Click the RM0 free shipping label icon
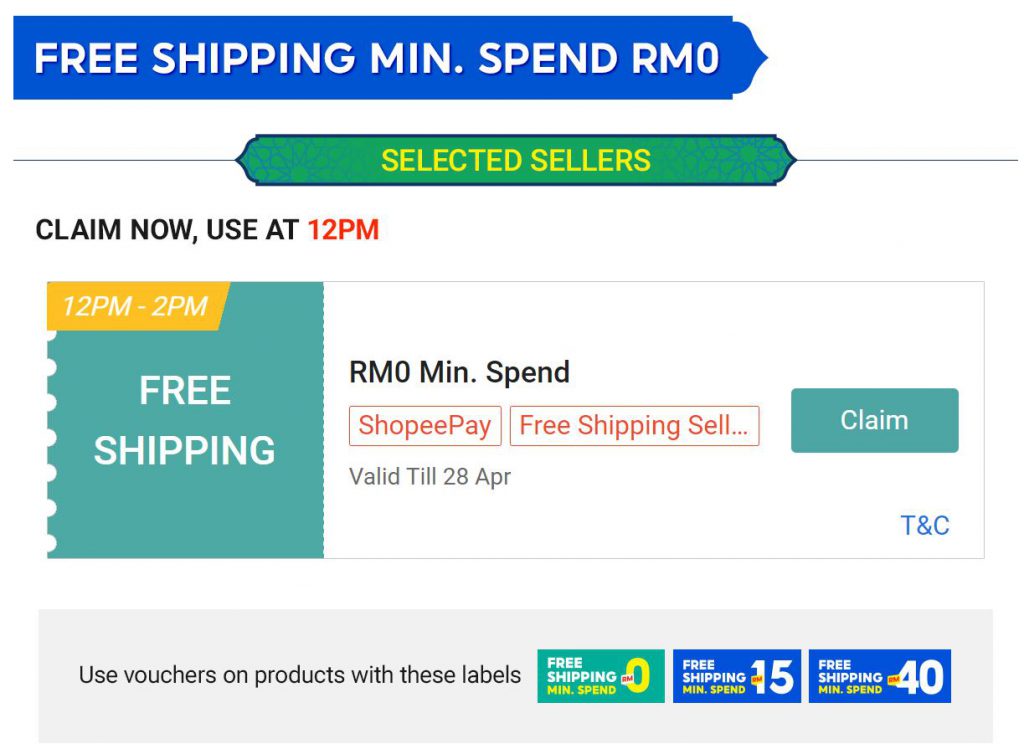The height and width of the screenshot is (754, 1024). tap(600, 676)
